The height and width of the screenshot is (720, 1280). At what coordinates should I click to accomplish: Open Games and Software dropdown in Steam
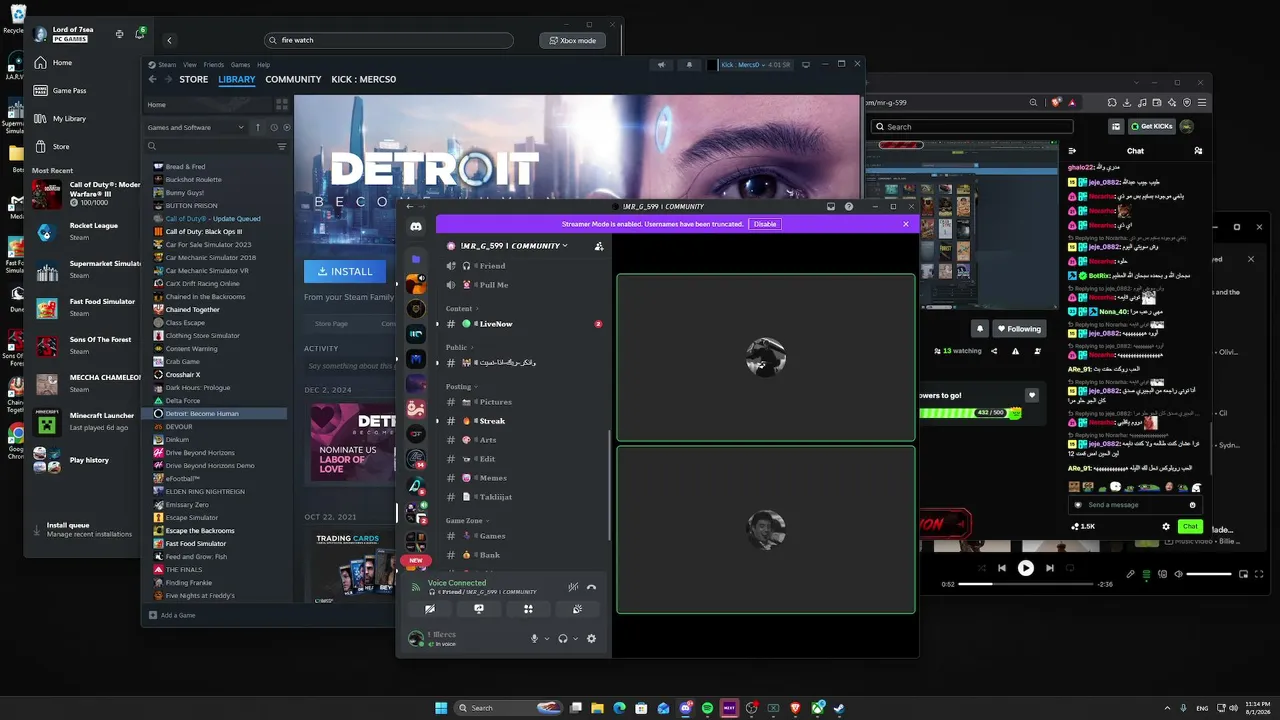tap(196, 127)
